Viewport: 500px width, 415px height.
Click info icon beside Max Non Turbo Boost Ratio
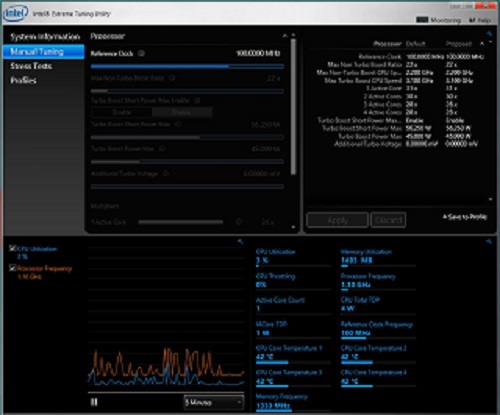(172, 78)
